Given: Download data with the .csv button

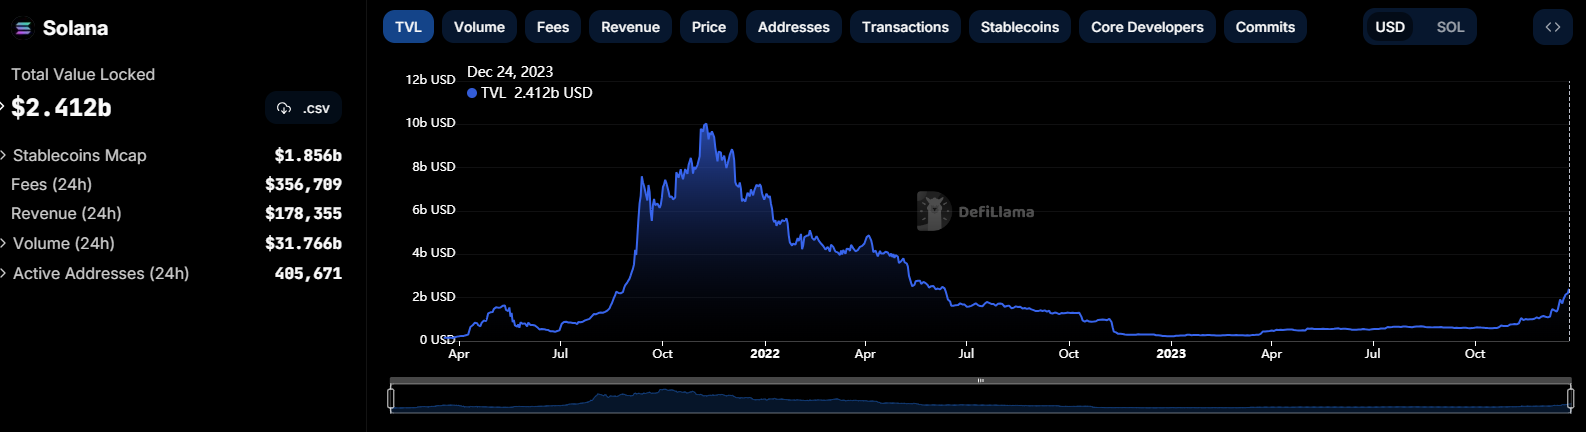Looking at the screenshot, I should [304, 108].
